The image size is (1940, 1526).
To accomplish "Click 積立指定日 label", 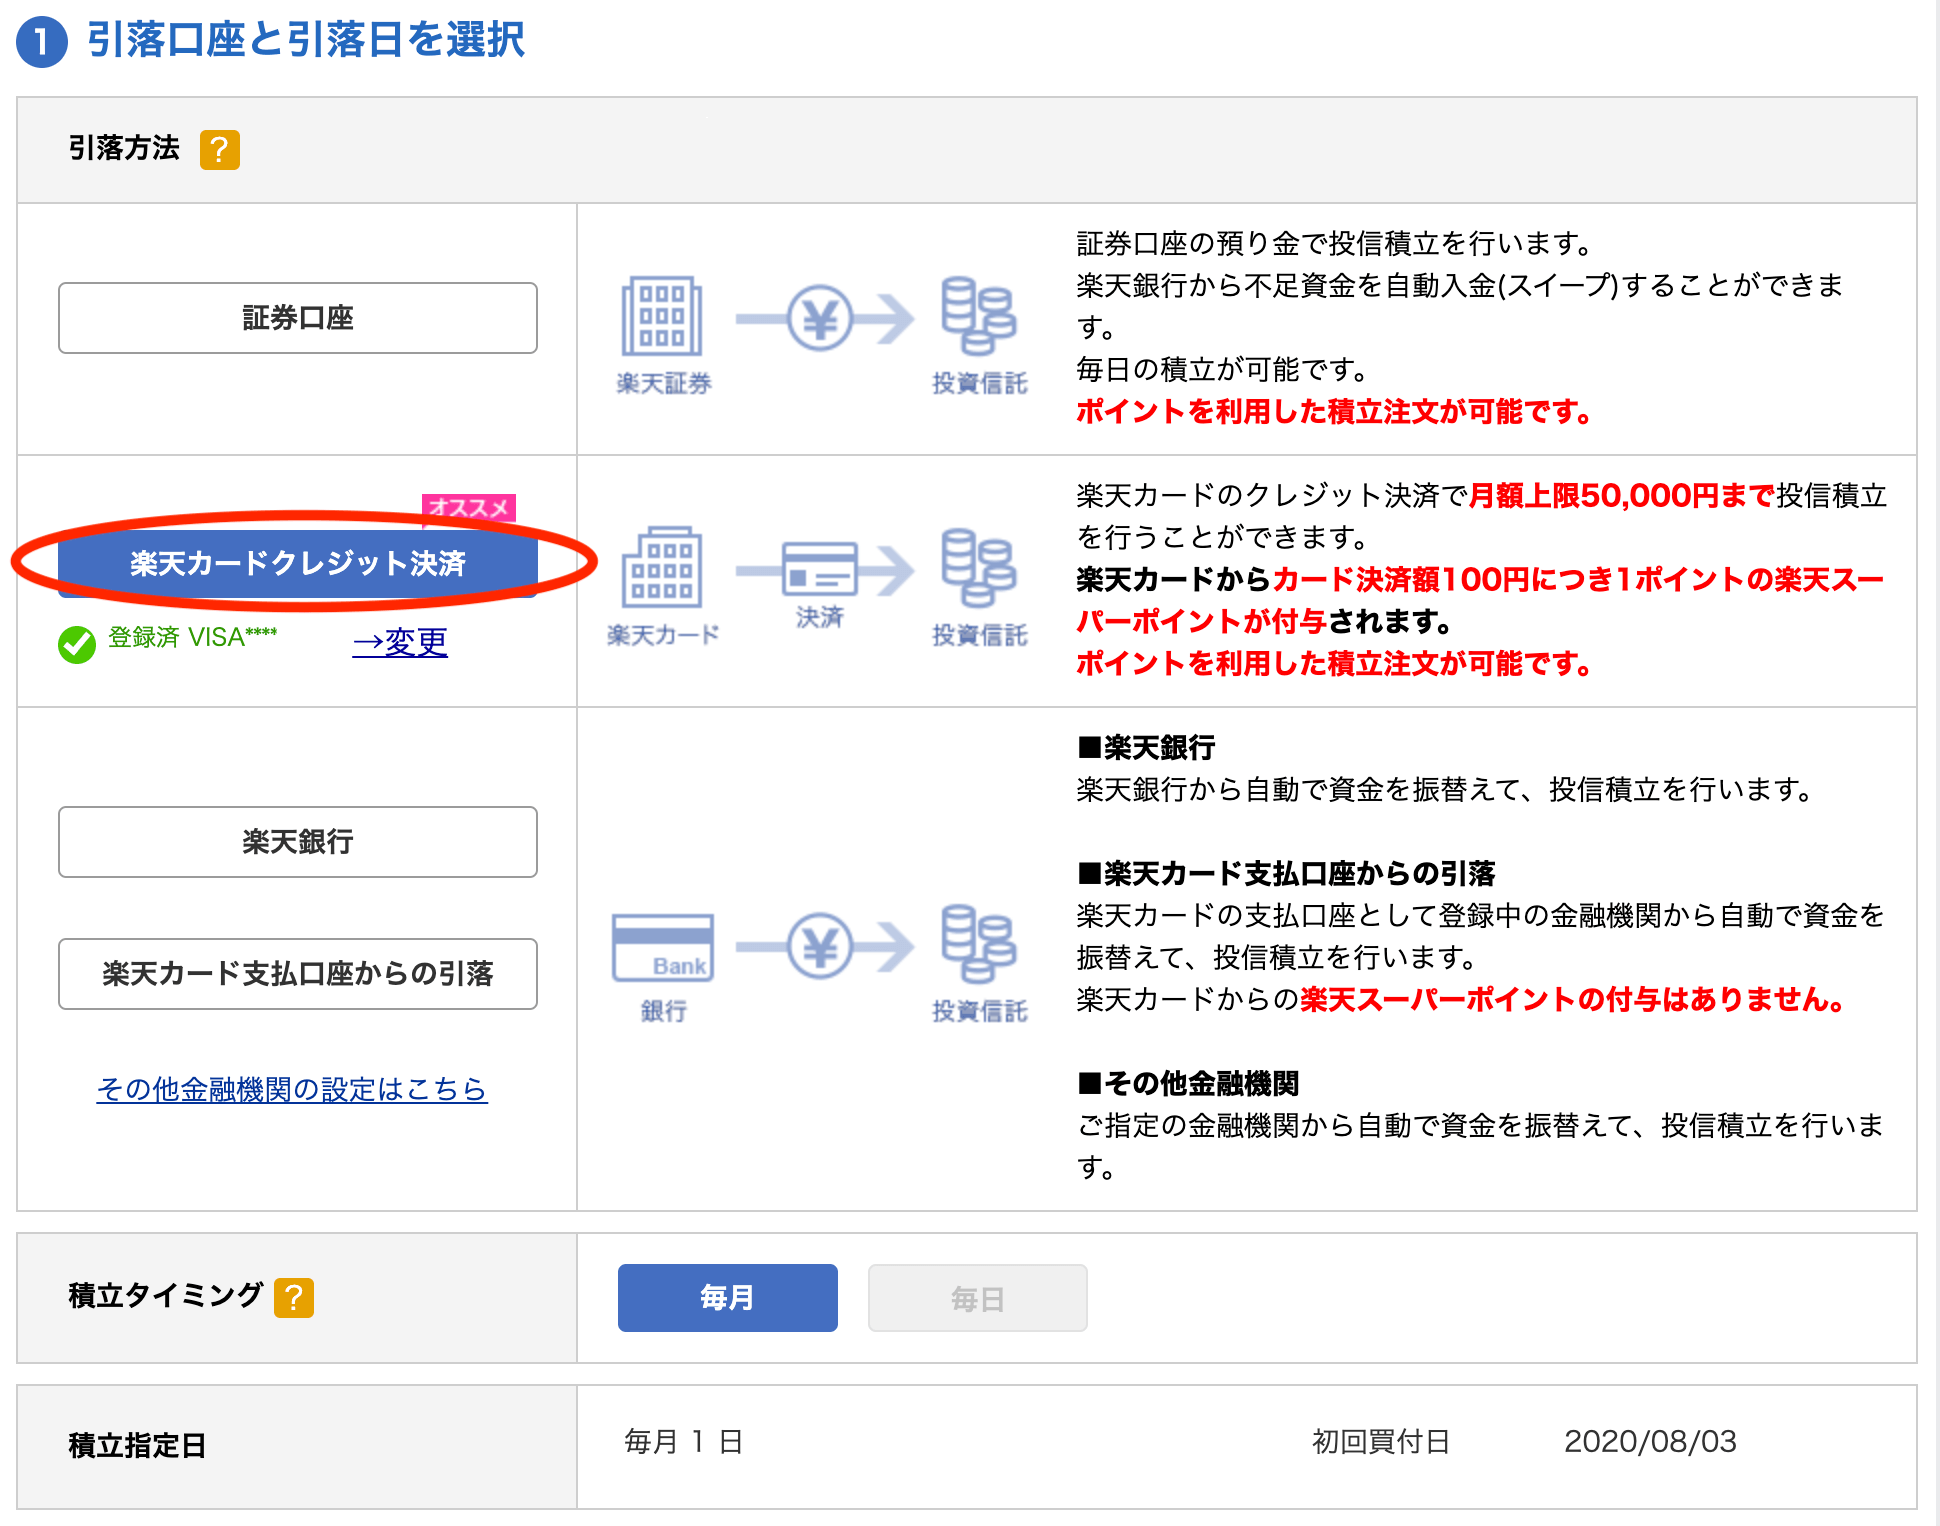I will (137, 1446).
